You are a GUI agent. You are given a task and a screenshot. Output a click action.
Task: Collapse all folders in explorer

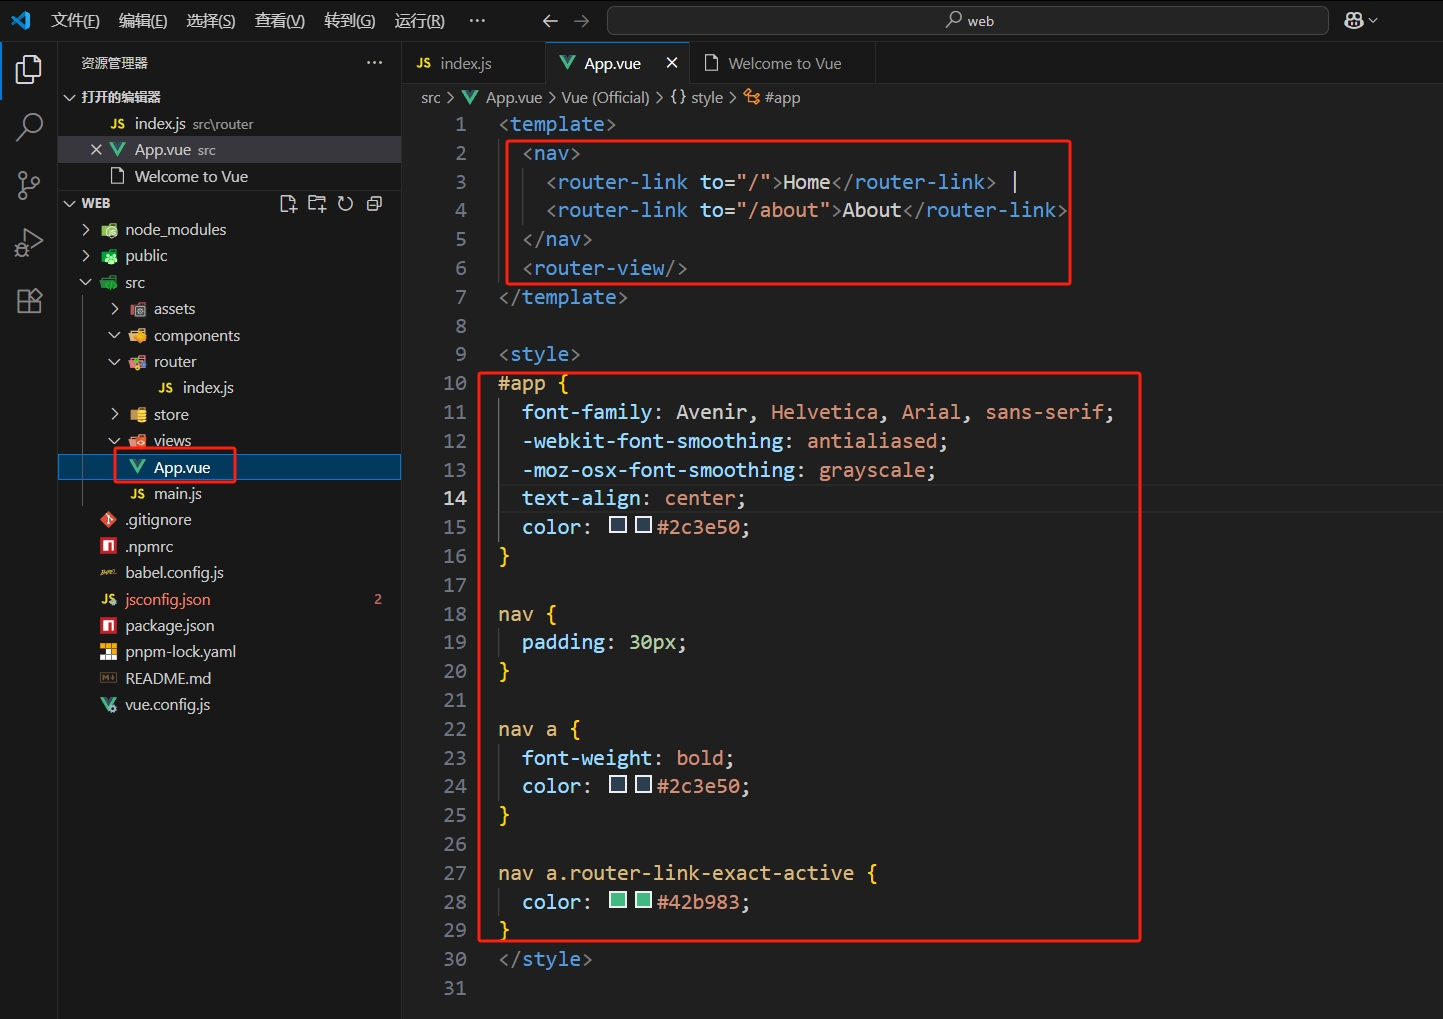point(374,204)
